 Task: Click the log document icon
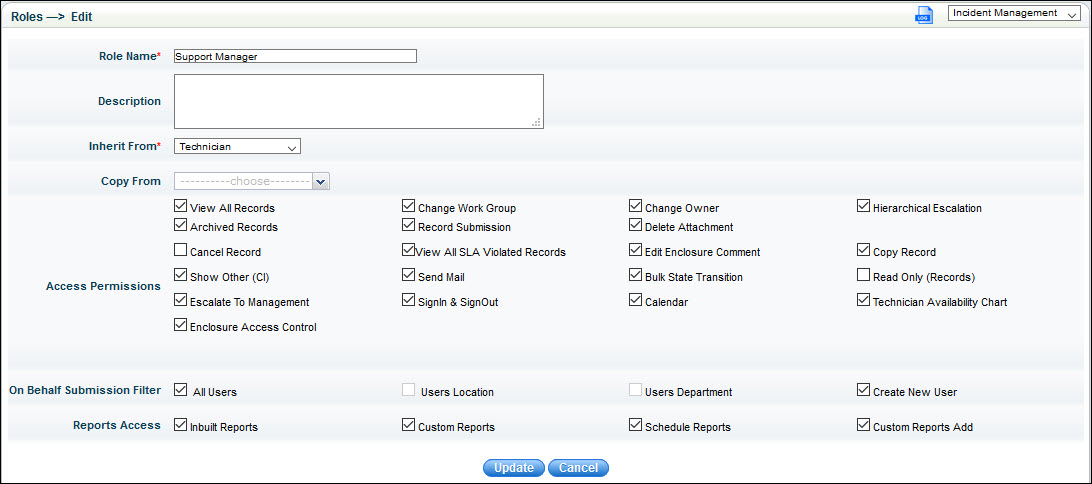tap(924, 15)
